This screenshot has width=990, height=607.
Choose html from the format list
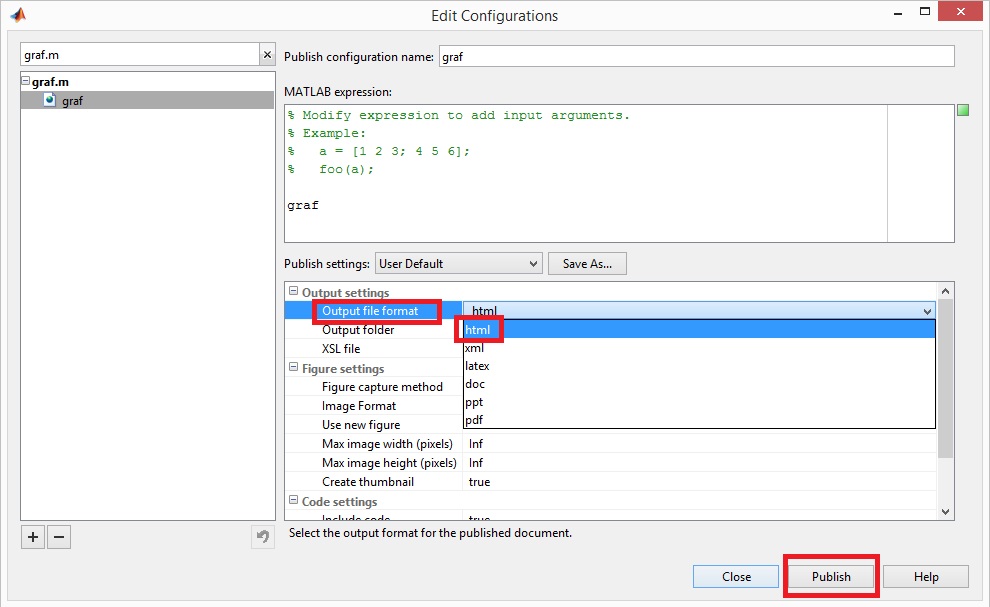pos(699,329)
